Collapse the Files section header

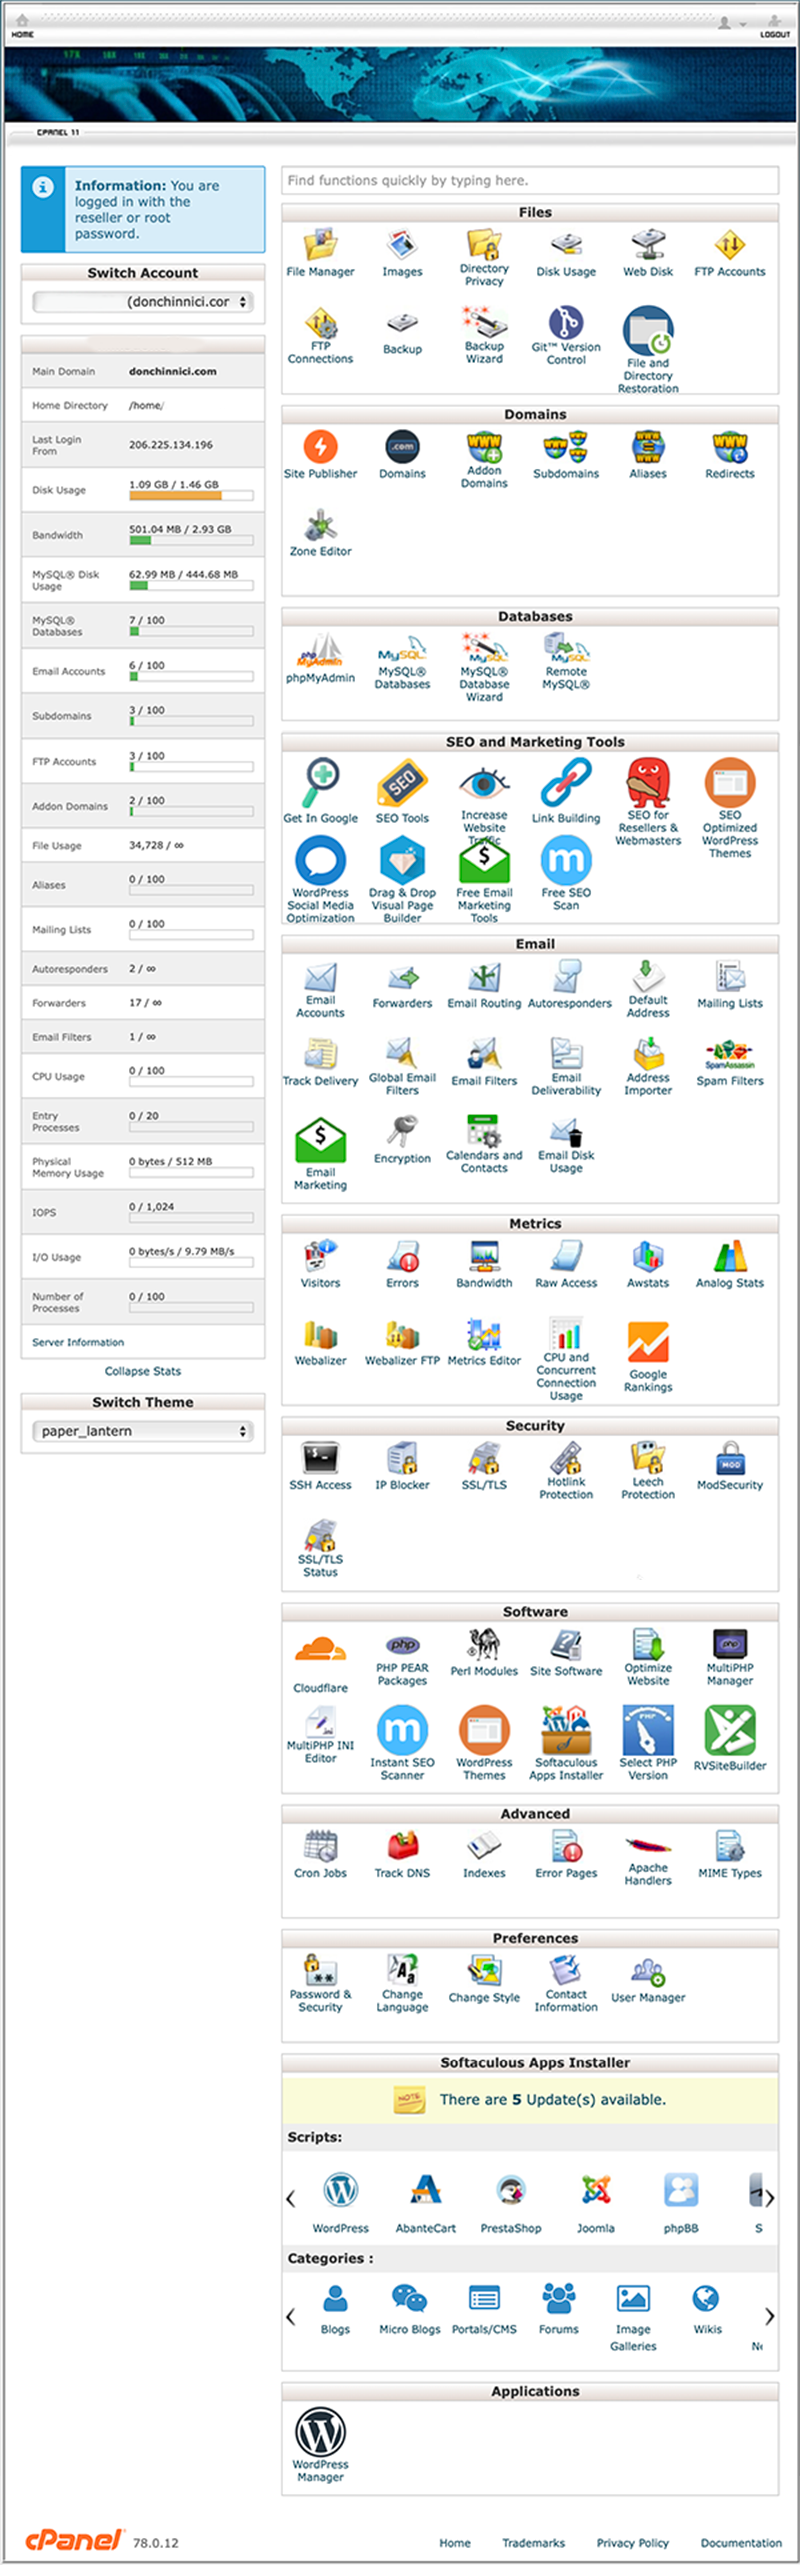pyautogui.click(x=530, y=213)
